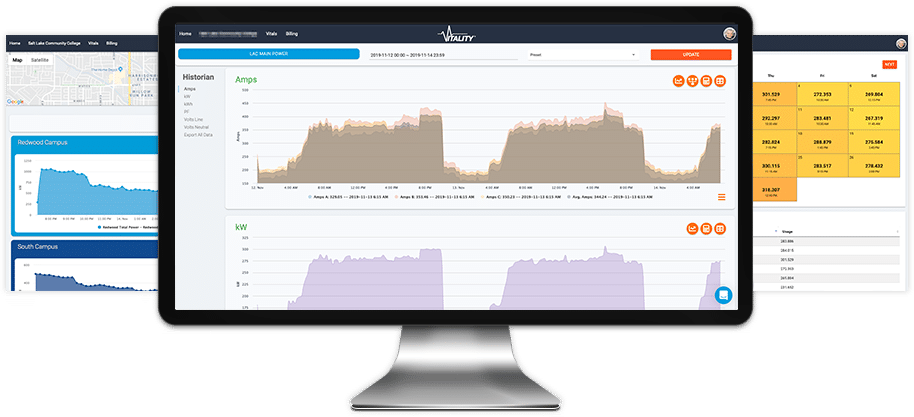The width and height of the screenshot is (914, 417).
Task: Click the table view icon in kW panel
Action: point(720,229)
